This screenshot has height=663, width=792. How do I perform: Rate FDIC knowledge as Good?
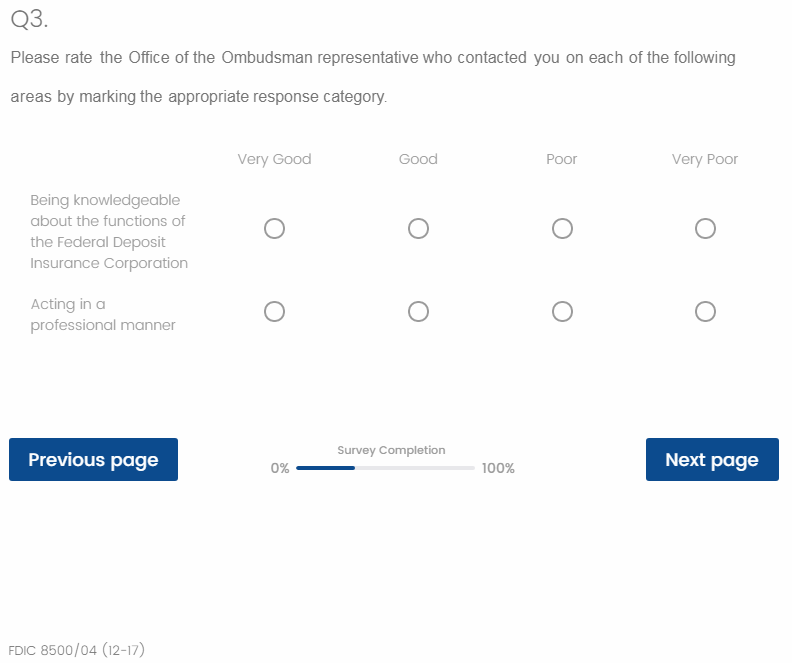[x=419, y=229]
